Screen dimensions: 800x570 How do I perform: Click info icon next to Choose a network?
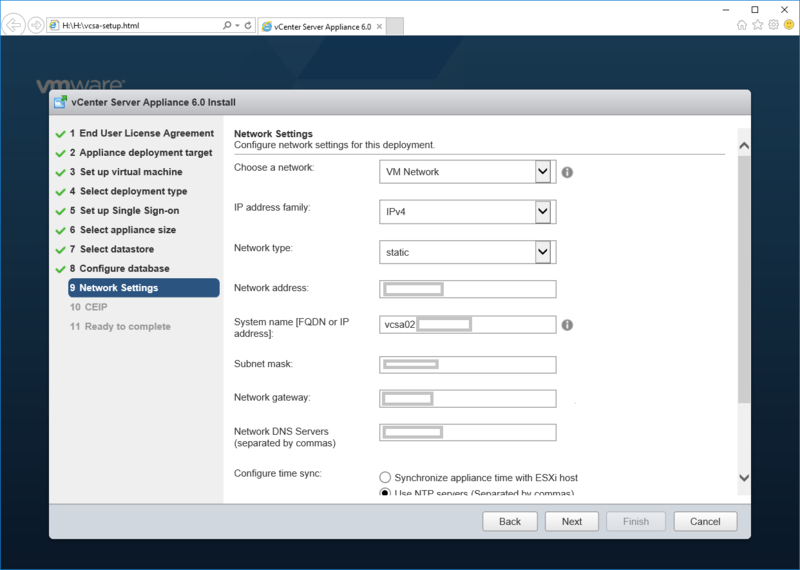pos(567,172)
